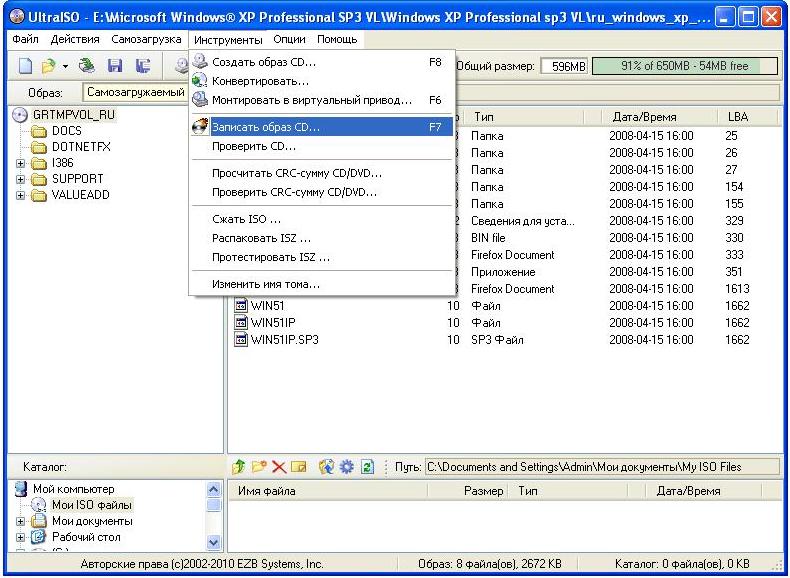Viewport: 790px width, 578px height.
Task: Click the SP3 Файл type cell
Action: pyautogui.click(x=497, y=340)
